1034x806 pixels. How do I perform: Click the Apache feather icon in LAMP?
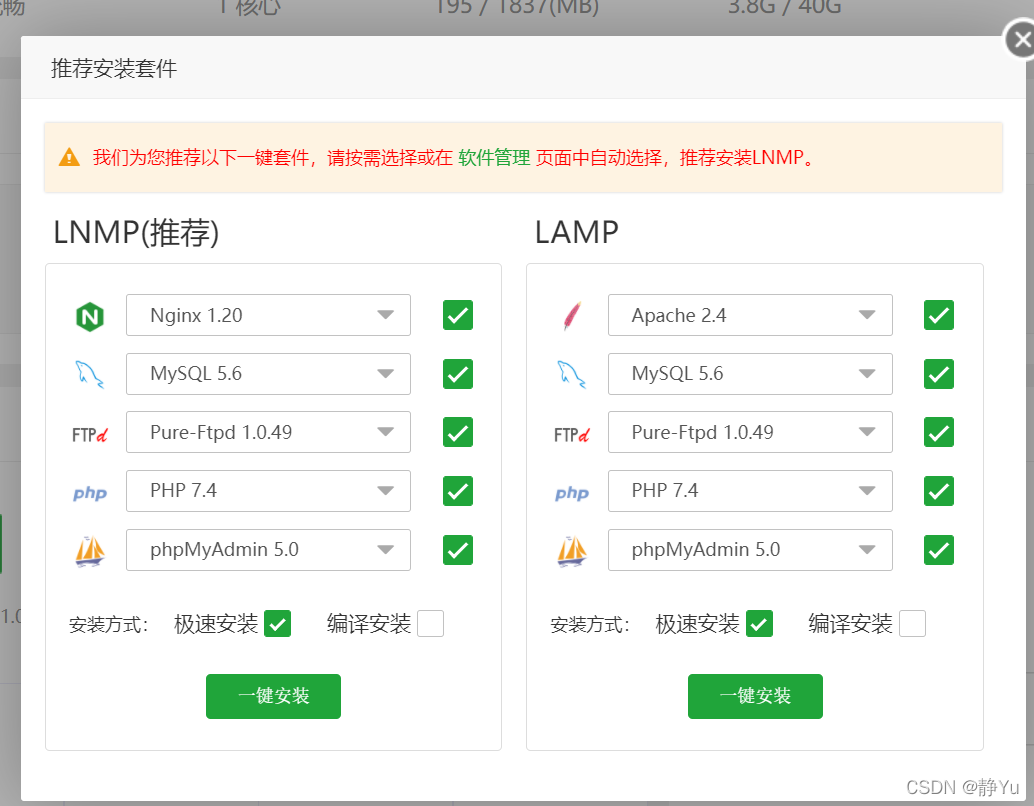tap(572, 315)
